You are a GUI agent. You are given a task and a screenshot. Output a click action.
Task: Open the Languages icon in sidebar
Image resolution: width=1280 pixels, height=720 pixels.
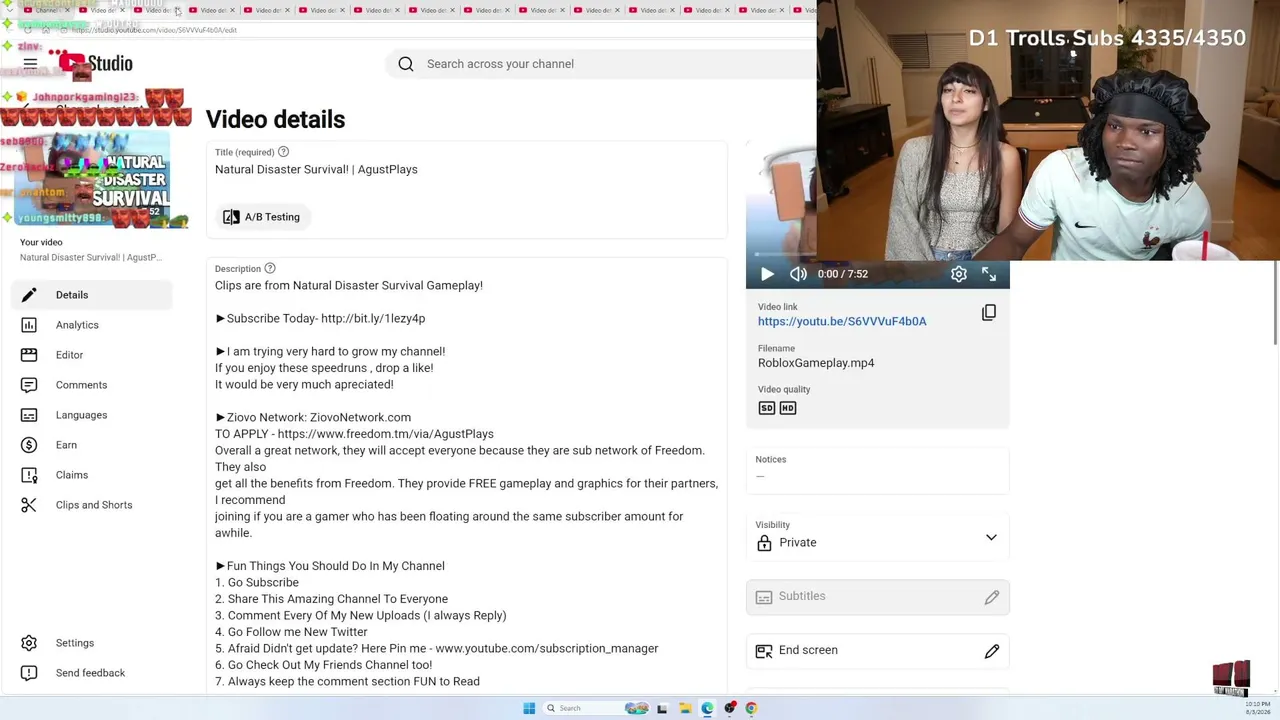click(x=29, y=415)
